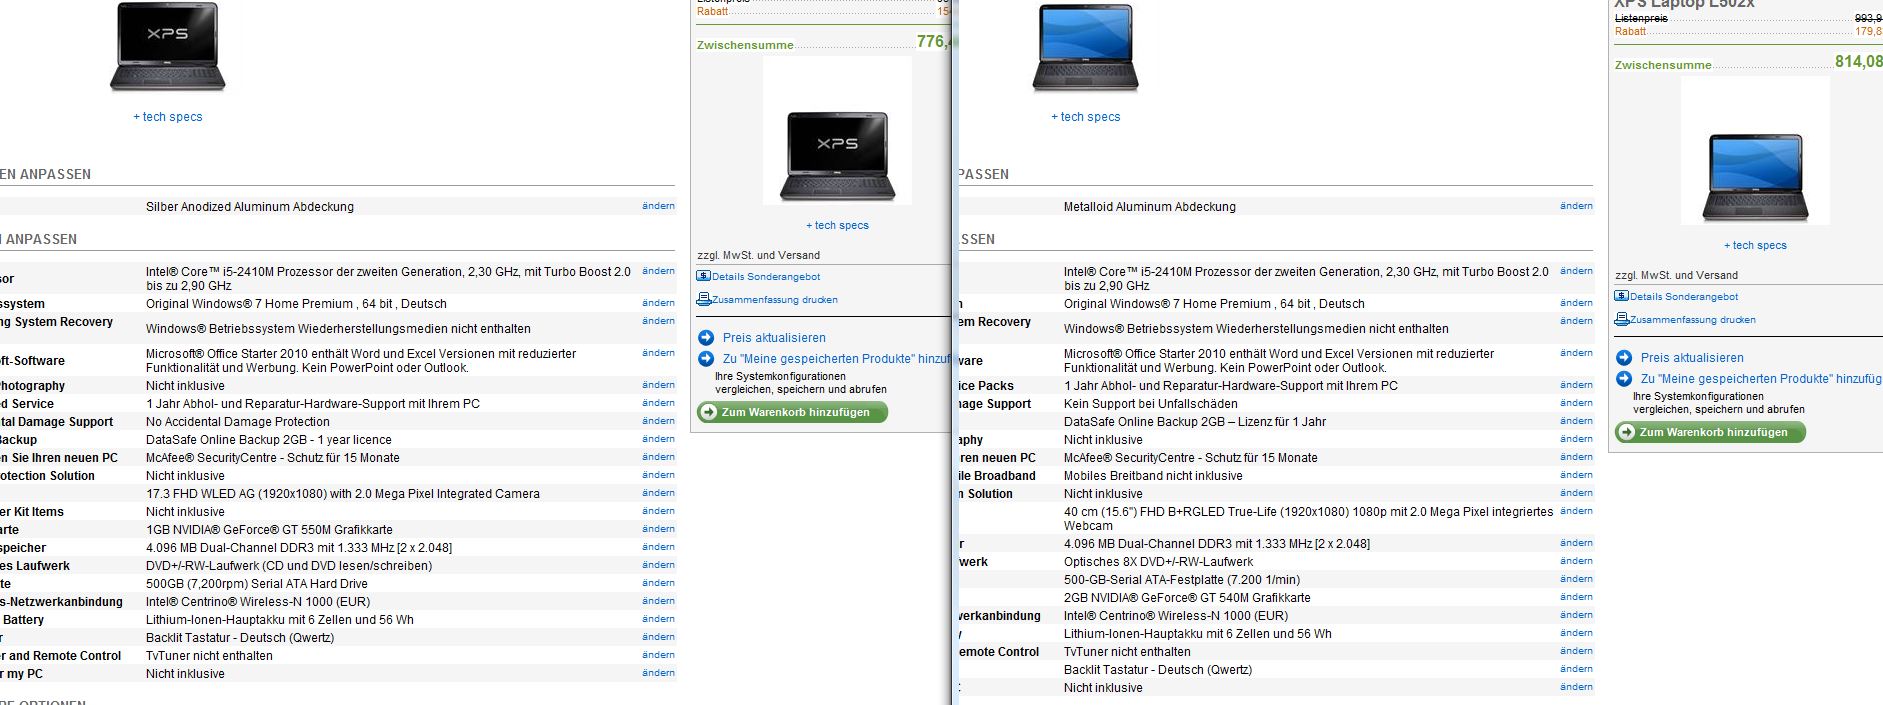Click the large laptop image in right window

[1085, 47]
